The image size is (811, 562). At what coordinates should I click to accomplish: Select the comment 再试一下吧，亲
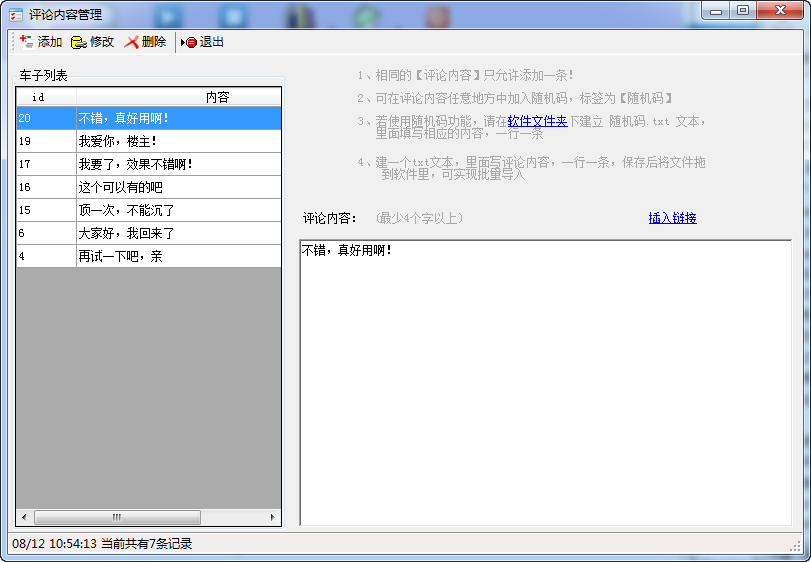pos(179,256)
